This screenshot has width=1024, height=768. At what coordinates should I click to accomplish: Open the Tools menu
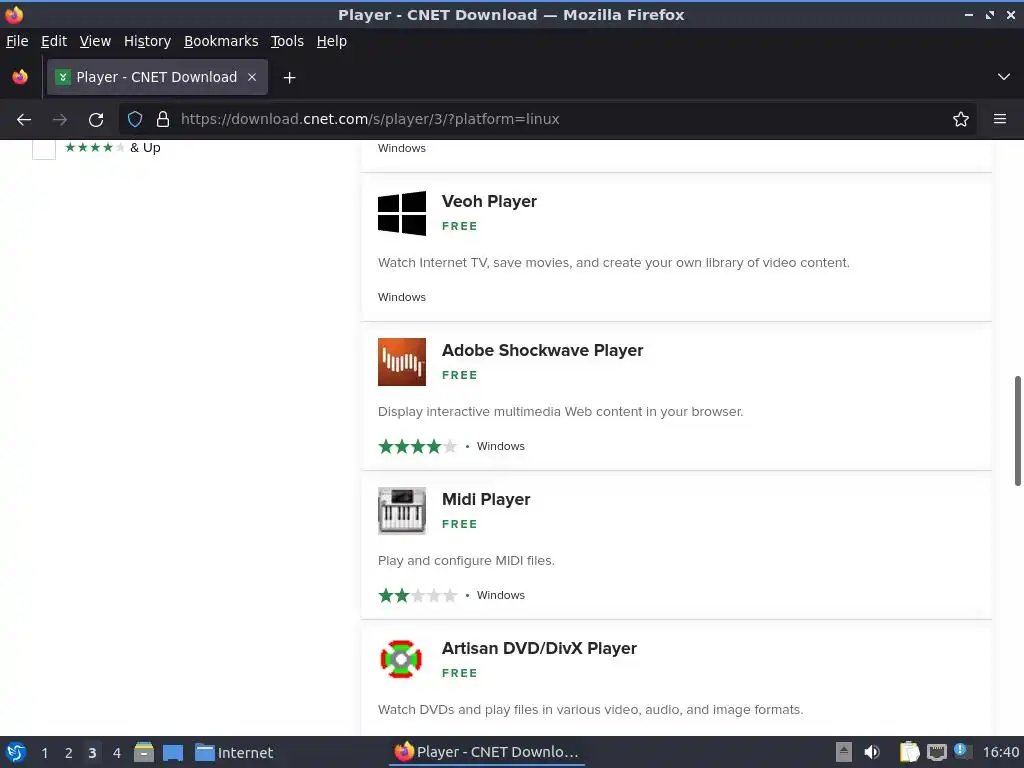(287, 41)
